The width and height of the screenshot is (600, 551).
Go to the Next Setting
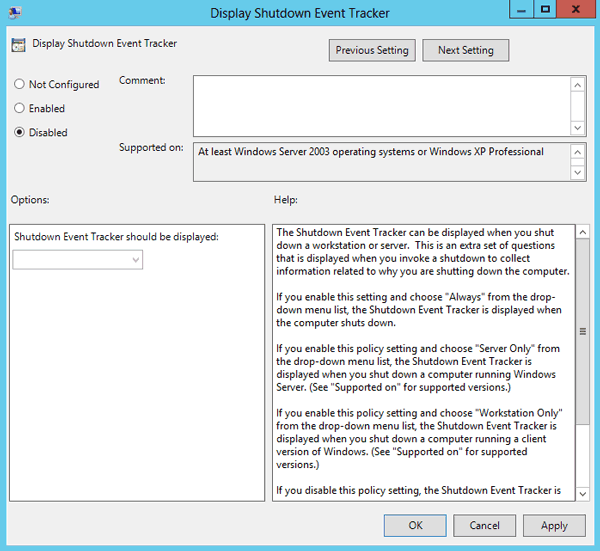coord(466,50)
